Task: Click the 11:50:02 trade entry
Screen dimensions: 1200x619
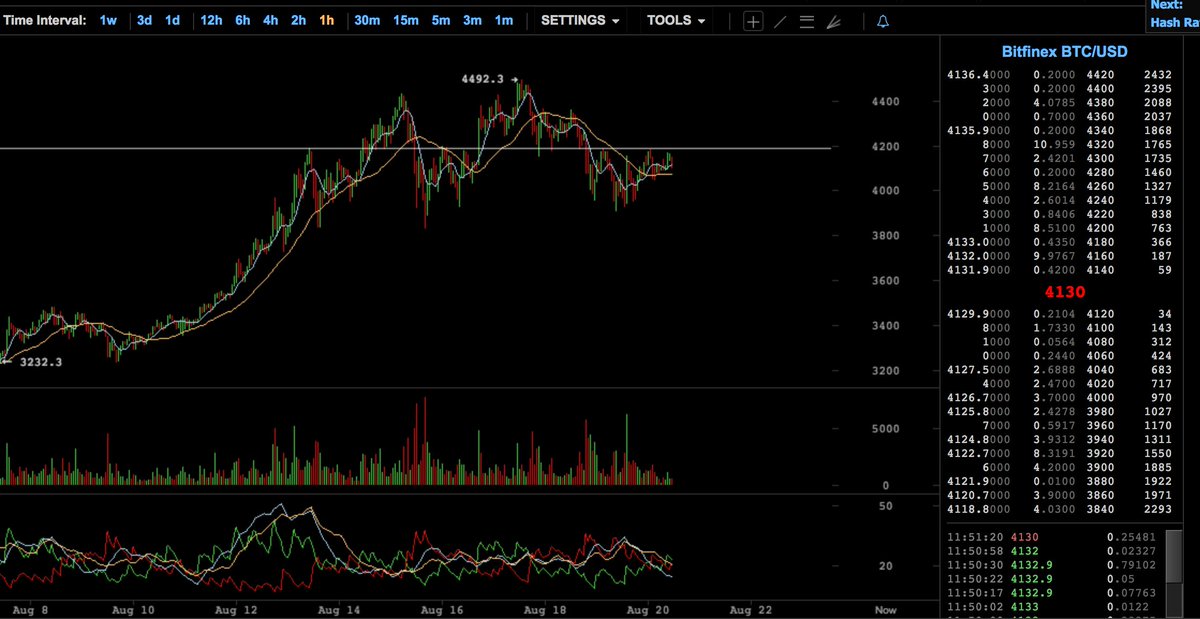Action: pyautogui.click(x=1053, y=607)
